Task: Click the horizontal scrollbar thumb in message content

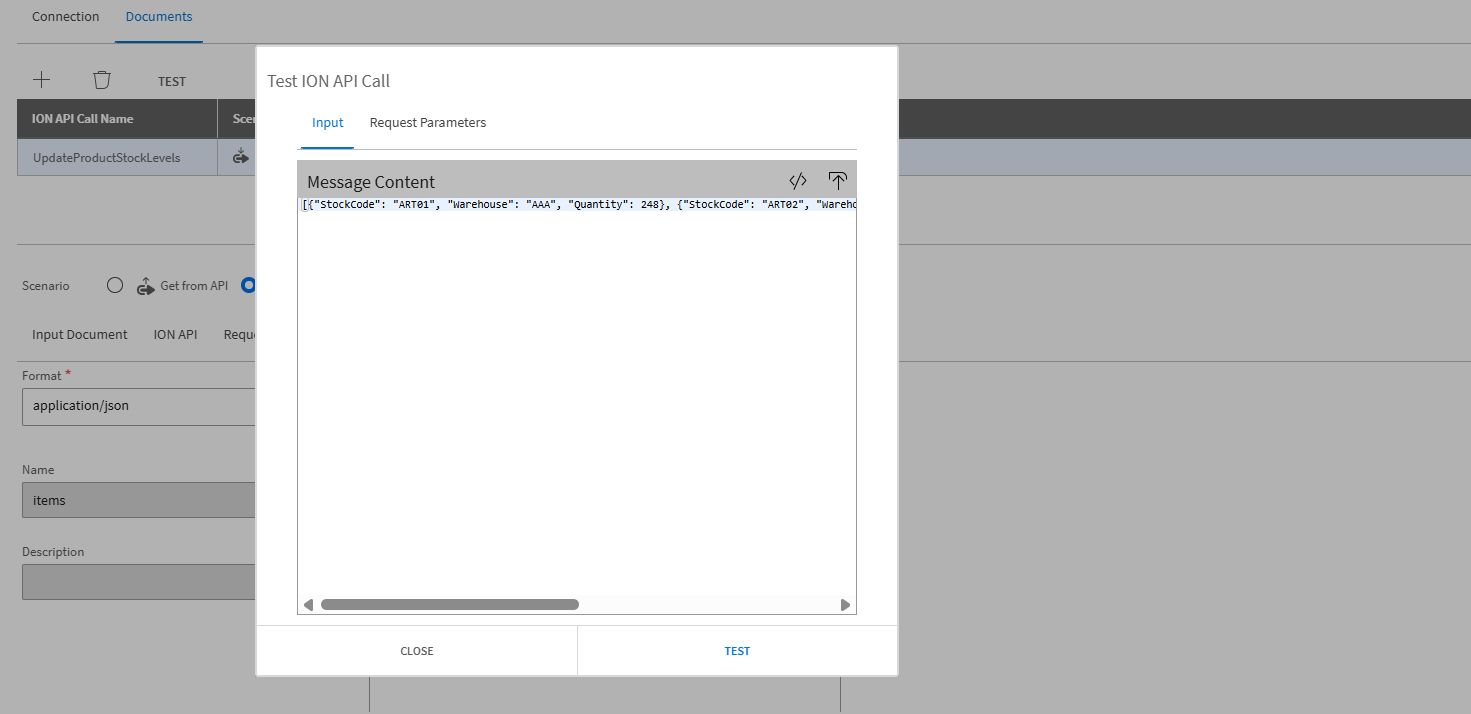Action: point(450,604)
